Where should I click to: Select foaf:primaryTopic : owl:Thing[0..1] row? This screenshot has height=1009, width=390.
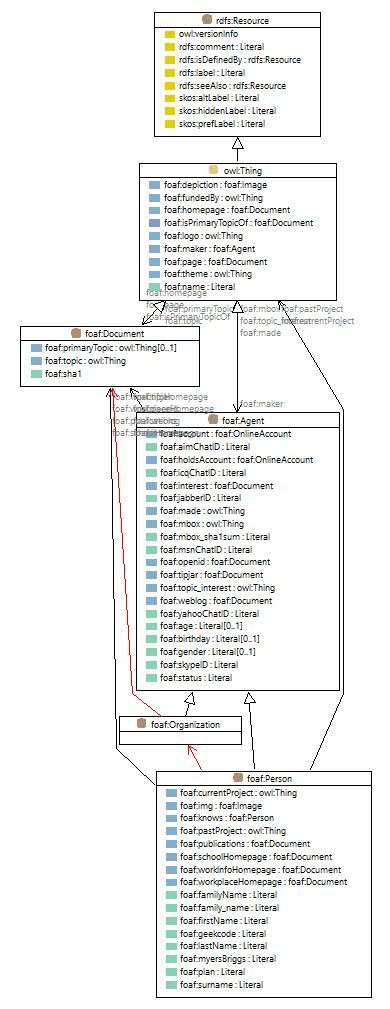111,347
